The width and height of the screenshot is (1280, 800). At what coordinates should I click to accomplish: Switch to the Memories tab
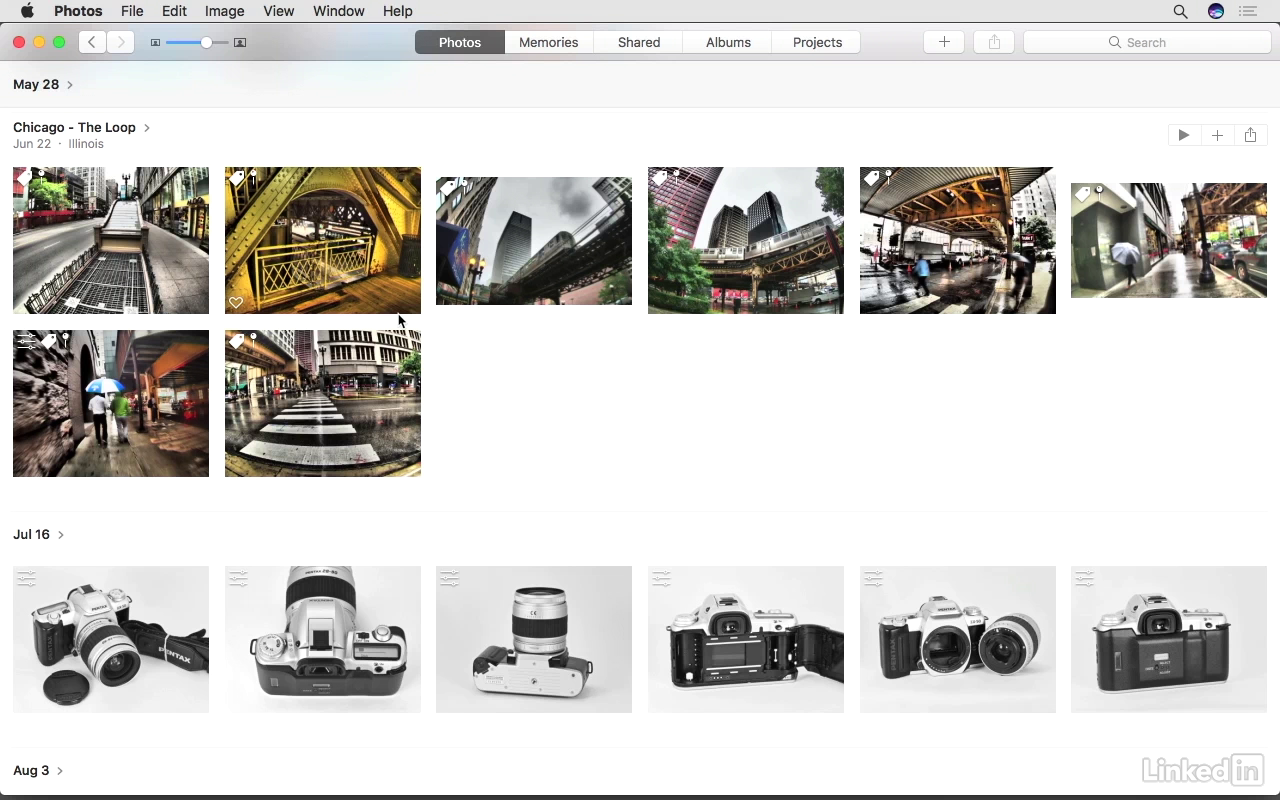click(548, 42)
